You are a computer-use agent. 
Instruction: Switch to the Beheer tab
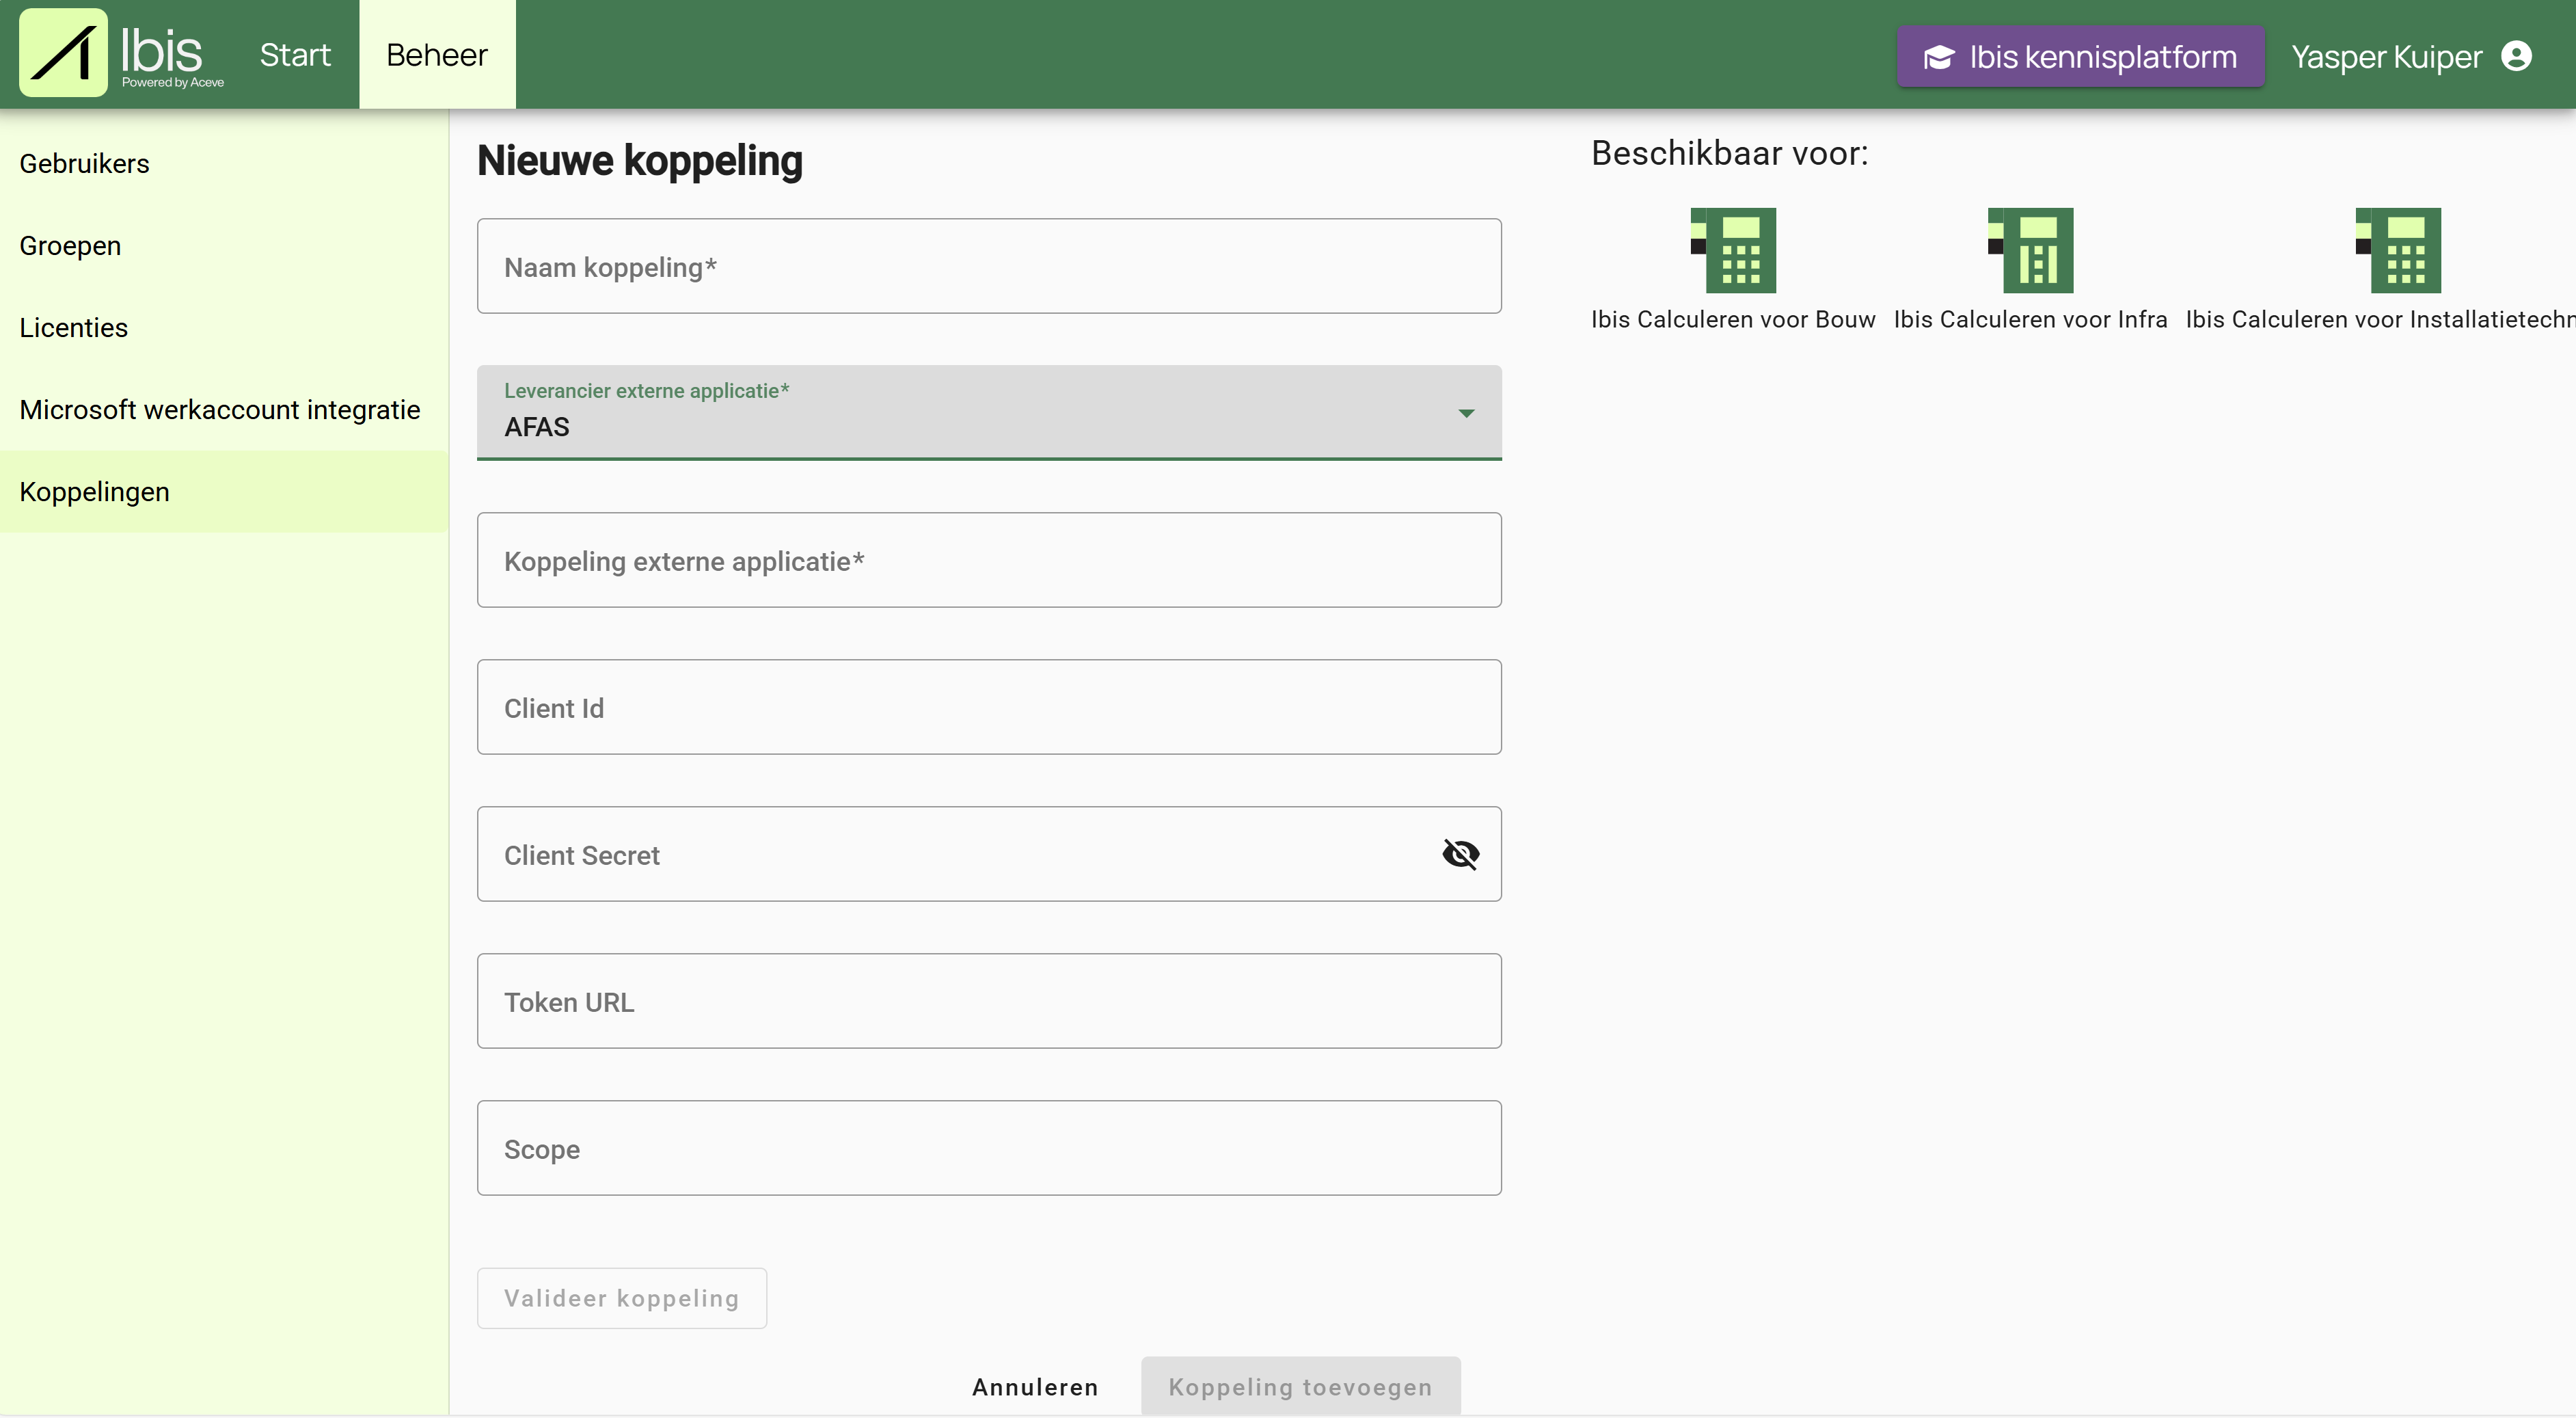[436, 54]
